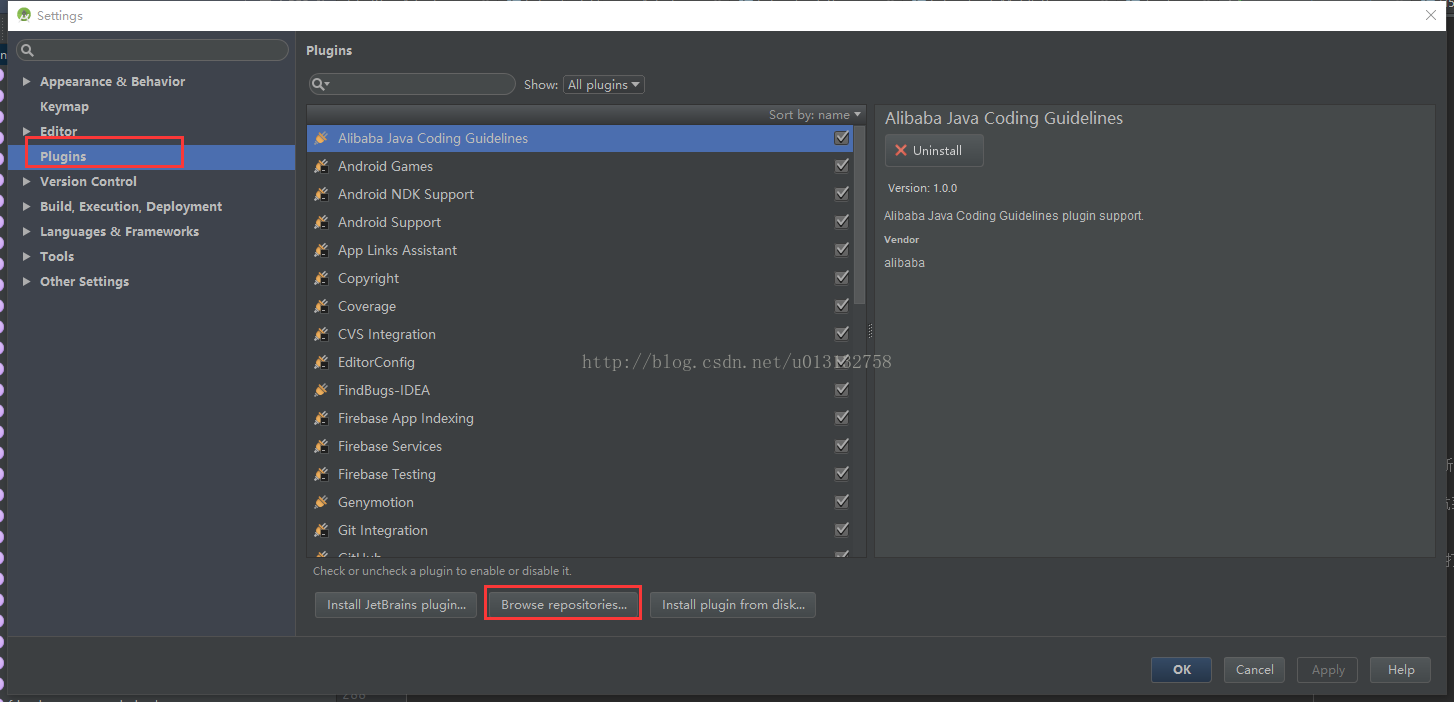This screenshot has height=702, width=1454.
Task: Expand the Tools settings node
Action: click(x=27, y=256)
